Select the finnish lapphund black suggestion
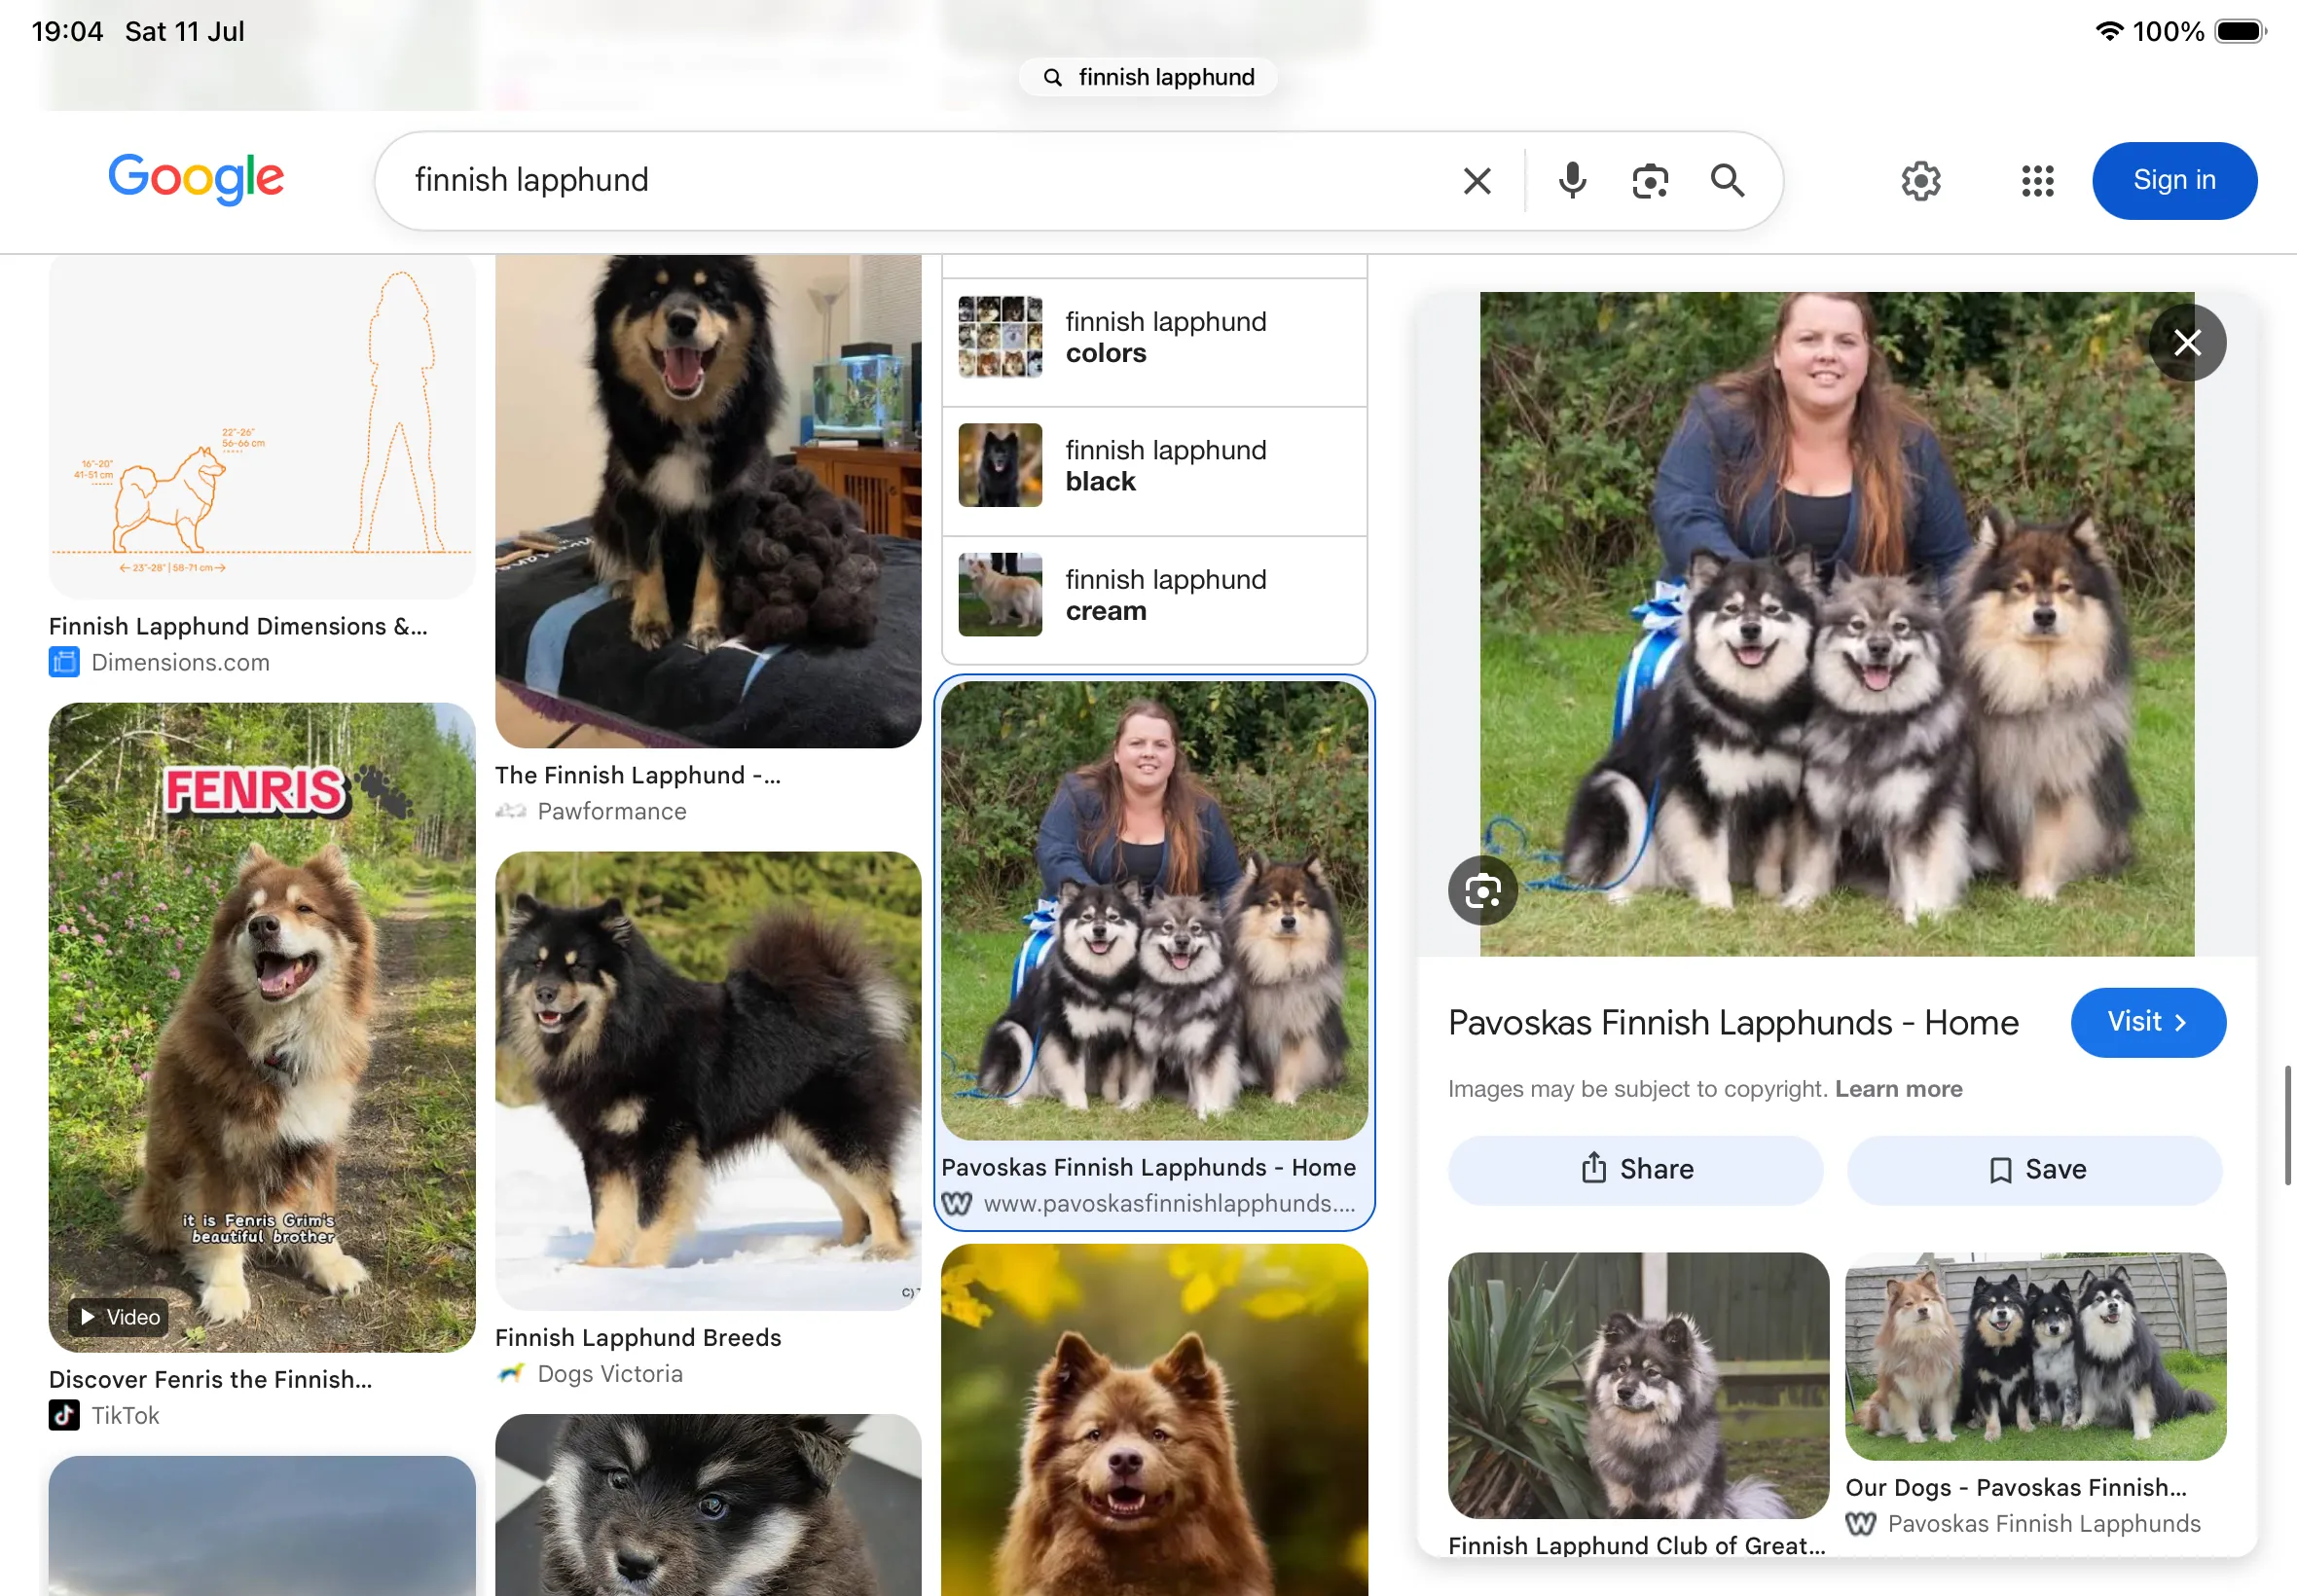The width and height of the screenshot is (2297, 1596). click(x=1154, y=467)
